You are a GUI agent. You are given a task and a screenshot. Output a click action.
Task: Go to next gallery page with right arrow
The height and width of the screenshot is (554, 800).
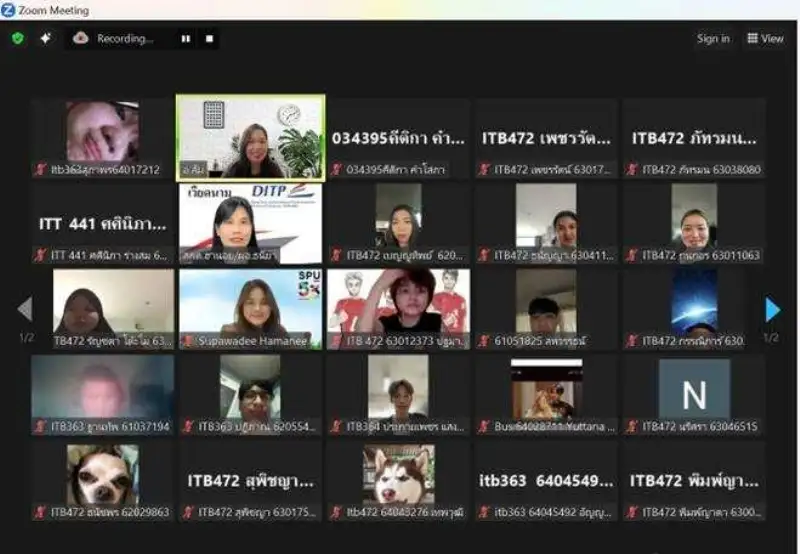772,309
